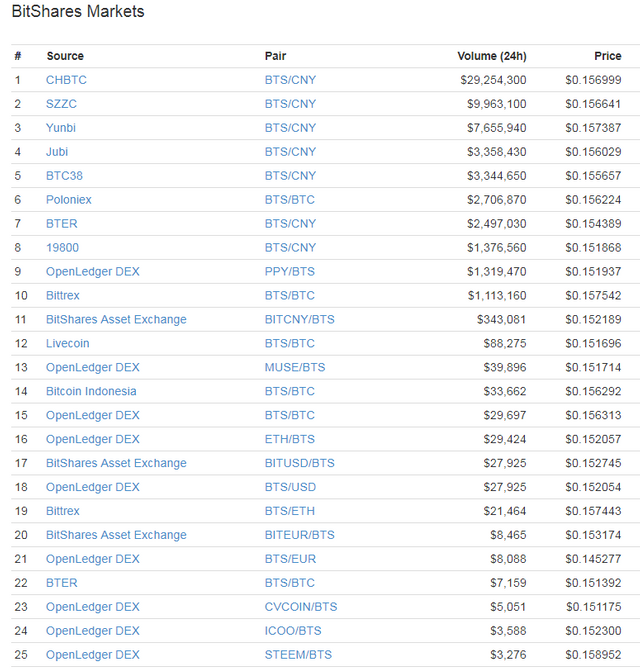Click the CVCOIN/BTS pair link
The image size is (640, 669).
tap(301, 606)
